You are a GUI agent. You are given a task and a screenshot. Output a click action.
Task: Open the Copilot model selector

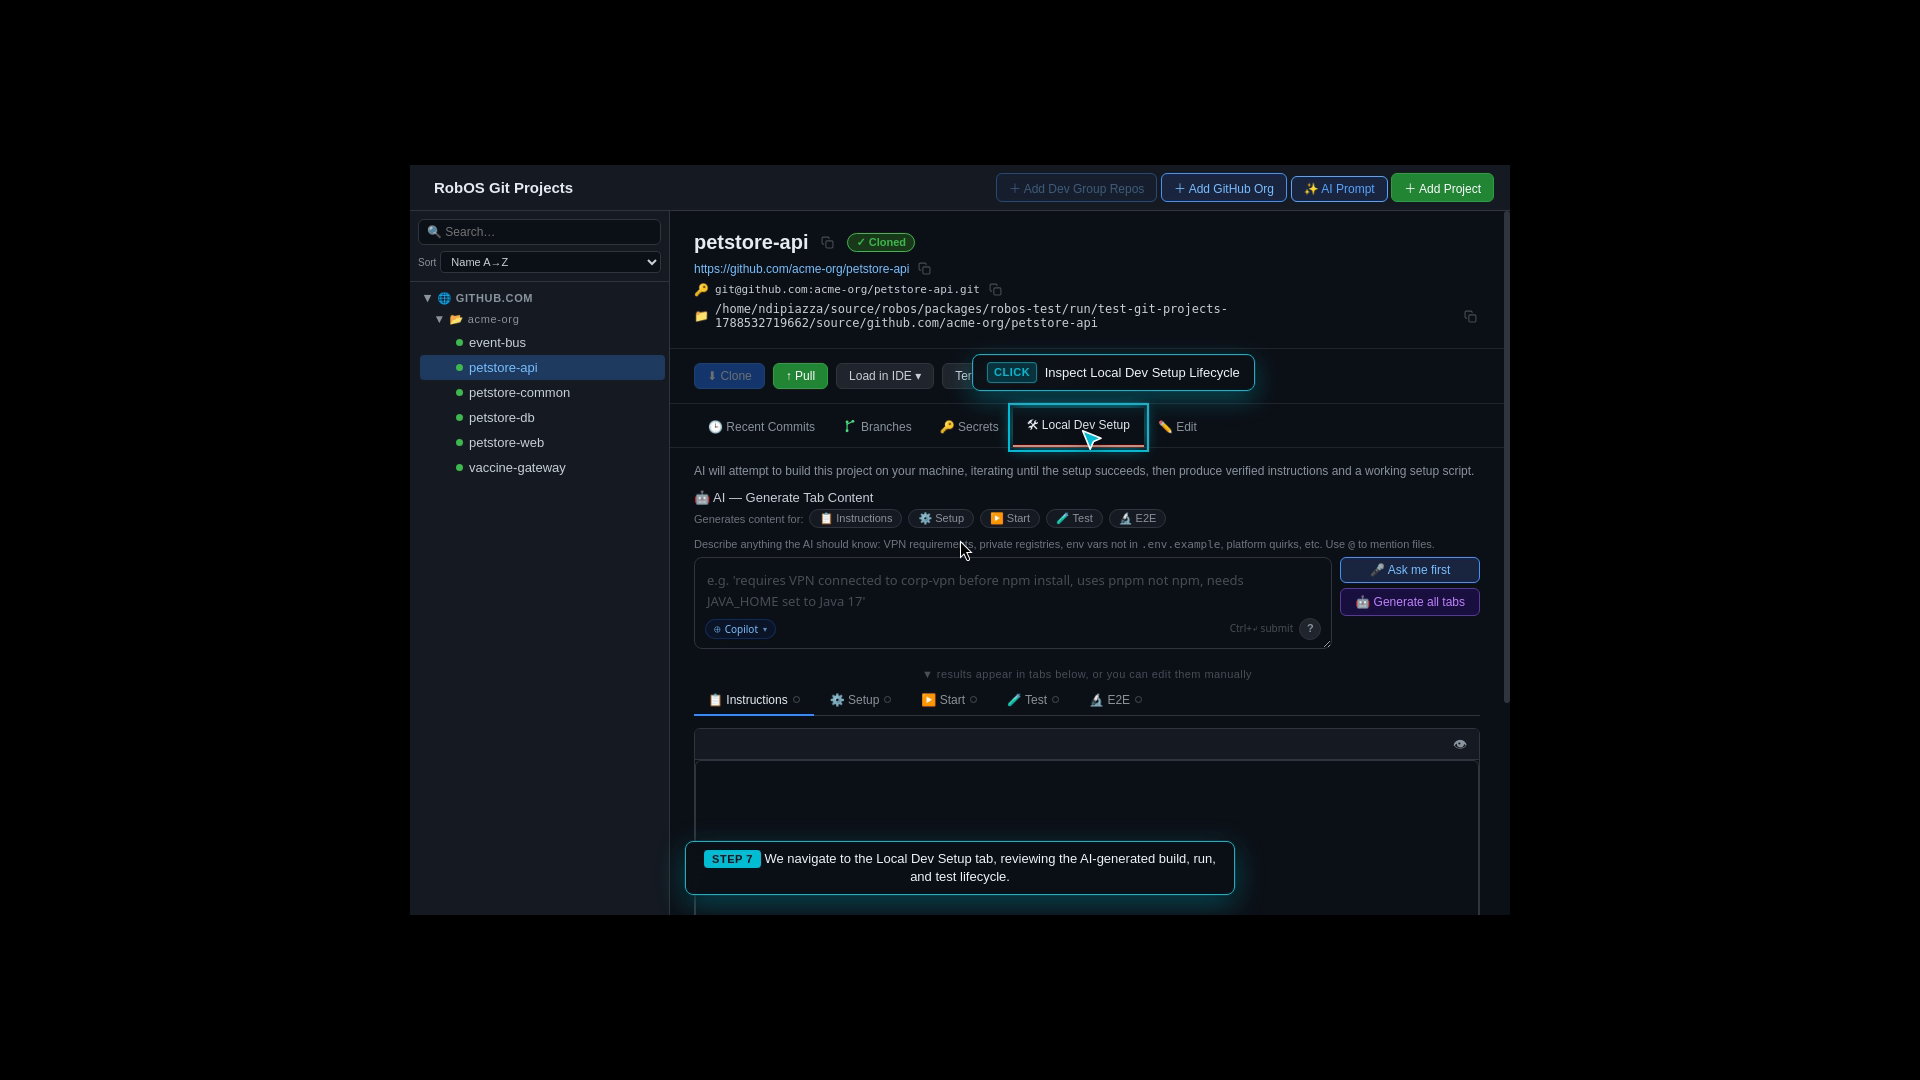(x=740, y=629)
